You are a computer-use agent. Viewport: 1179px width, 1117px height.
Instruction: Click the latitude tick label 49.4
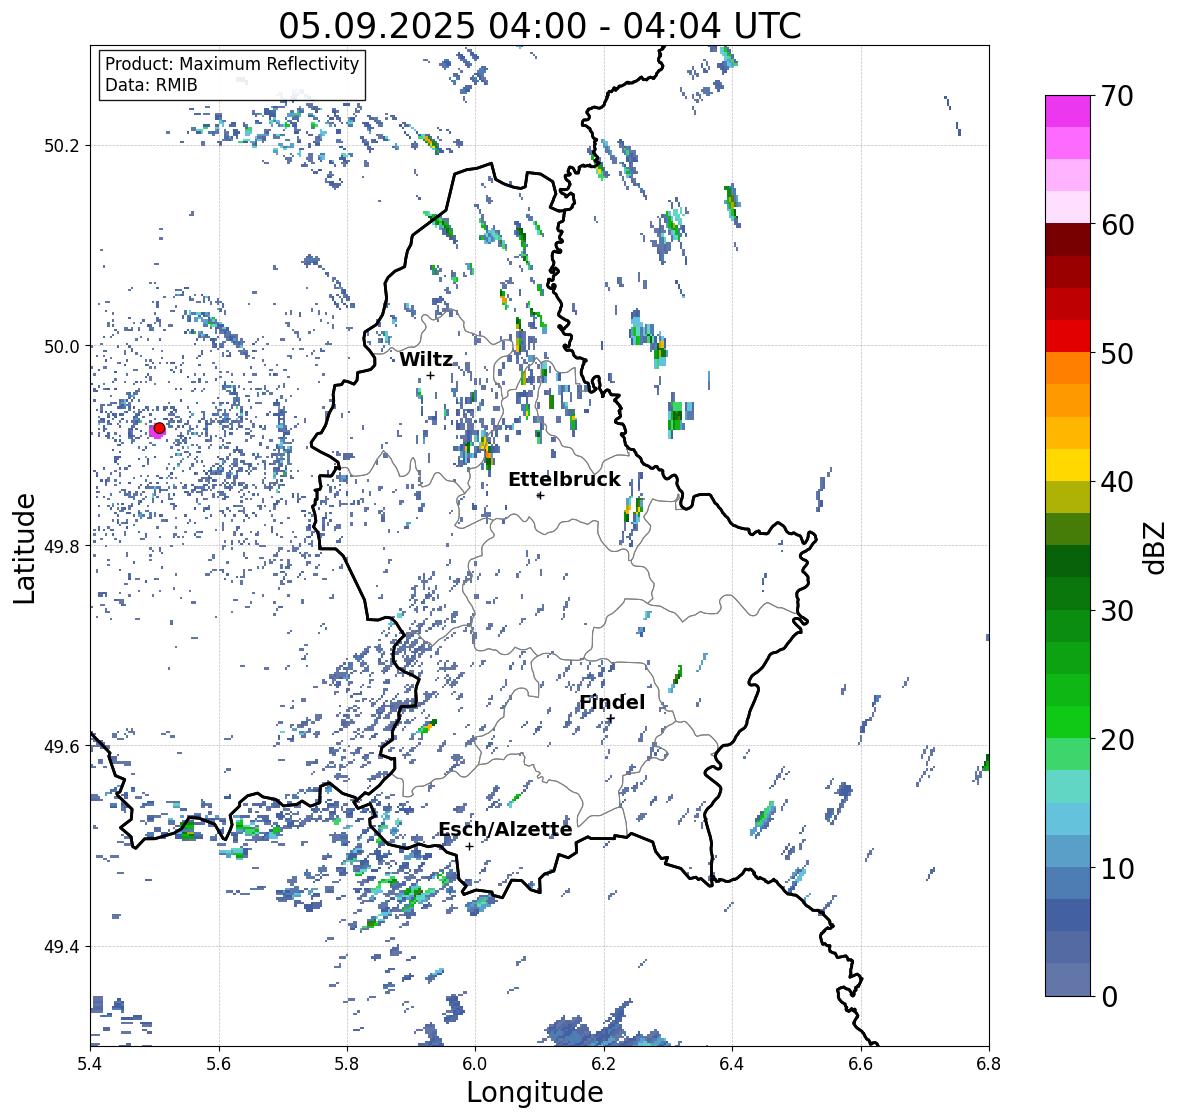tap(62, 947)
